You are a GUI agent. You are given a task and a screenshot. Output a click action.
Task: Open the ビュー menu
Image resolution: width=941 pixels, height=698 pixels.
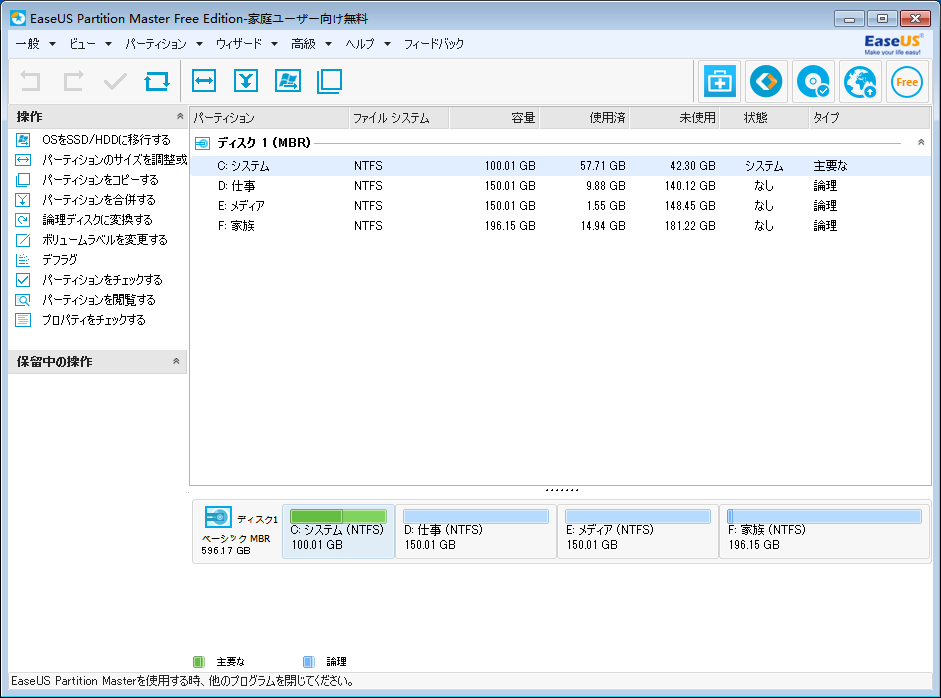[x=83, y=44]
